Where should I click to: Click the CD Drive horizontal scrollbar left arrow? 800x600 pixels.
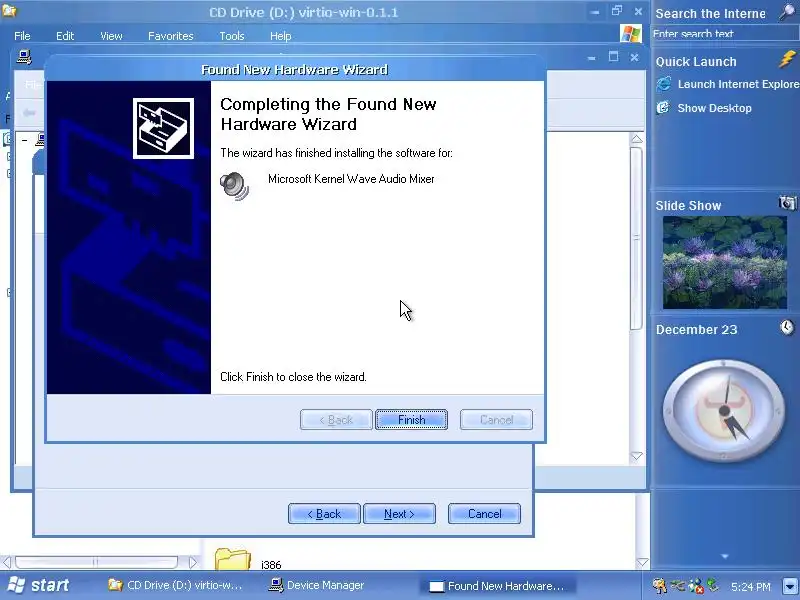(x=7, y=563)
